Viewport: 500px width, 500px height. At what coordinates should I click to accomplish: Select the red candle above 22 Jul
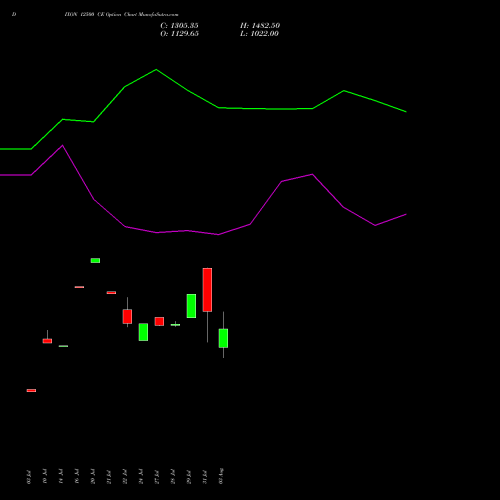click(x=127, y=316)
